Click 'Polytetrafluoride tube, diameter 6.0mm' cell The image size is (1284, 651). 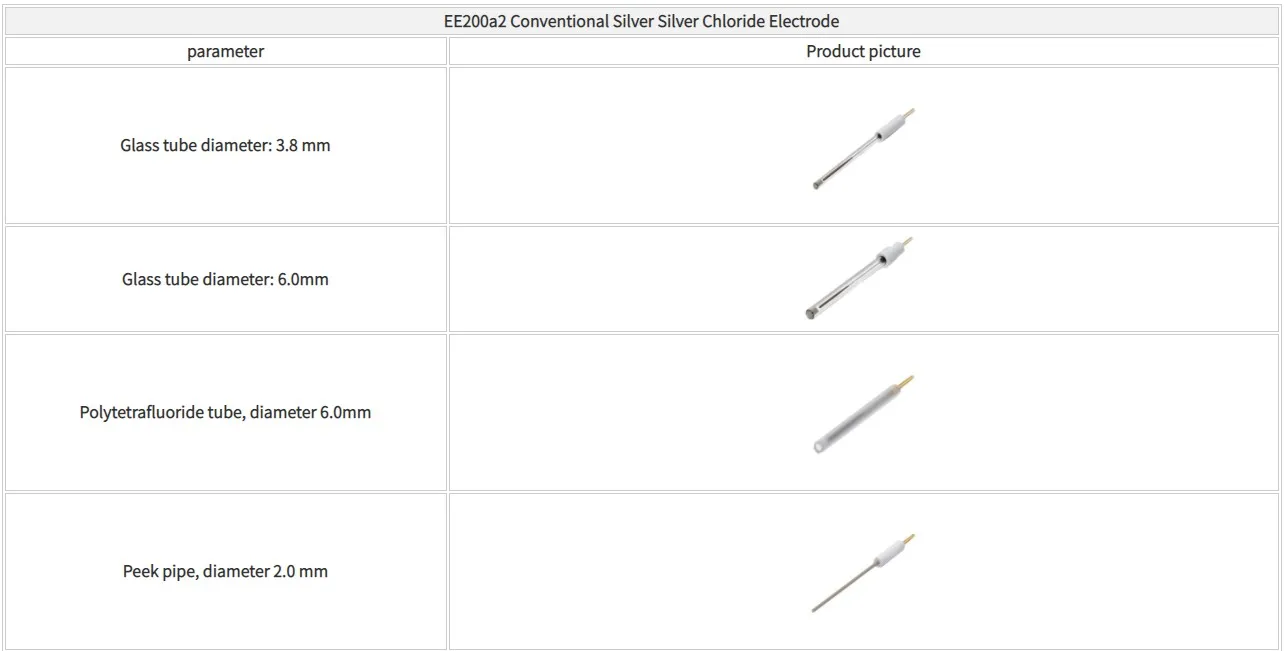pos(225,413)
